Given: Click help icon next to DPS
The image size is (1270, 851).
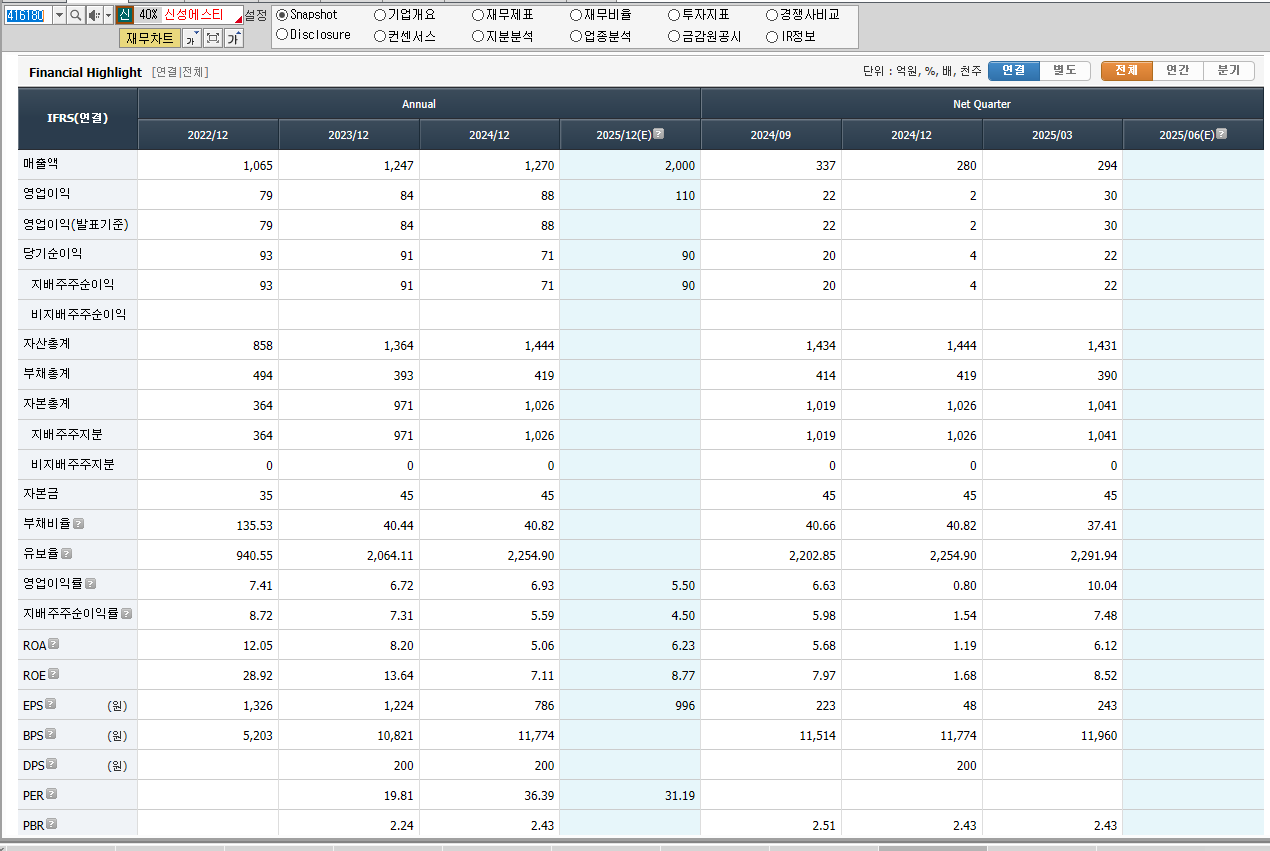Looking at the screenshot, I should [x=51, y=763].
